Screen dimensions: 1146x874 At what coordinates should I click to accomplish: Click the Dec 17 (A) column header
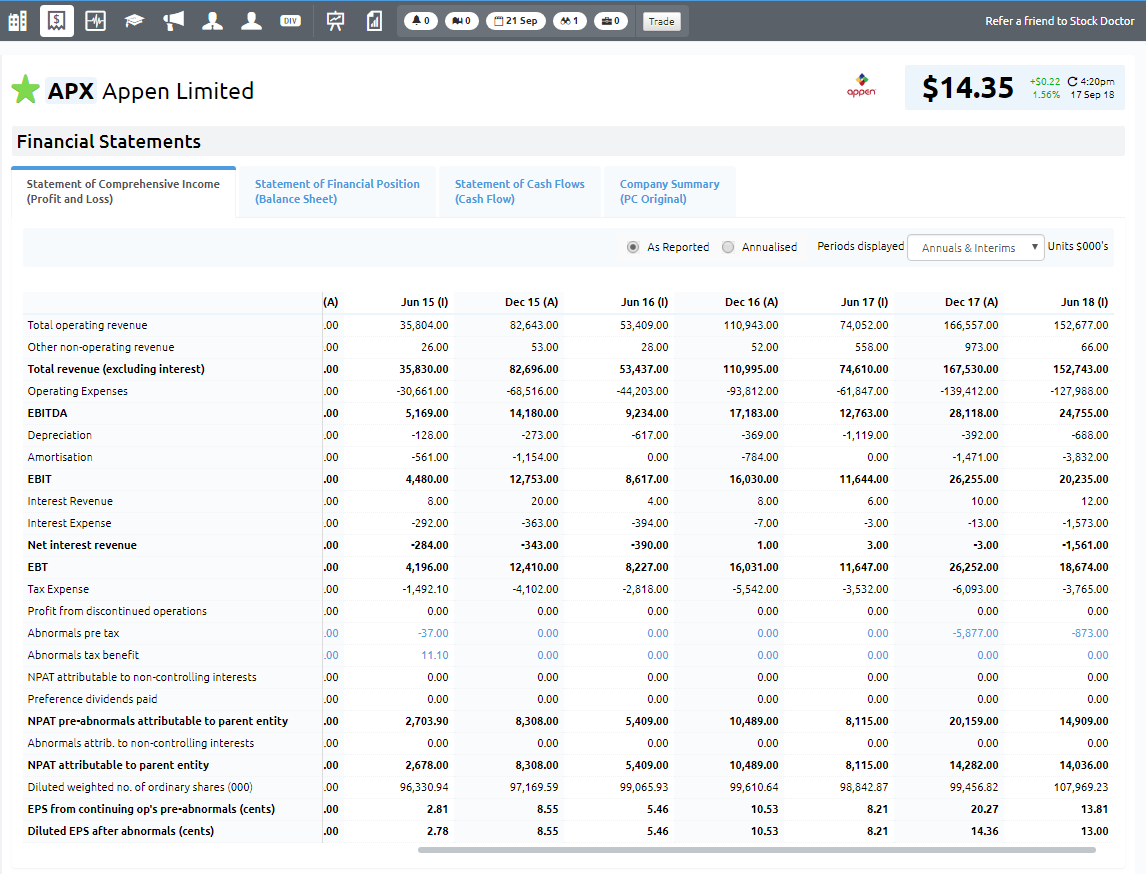[x=971, y=303]
